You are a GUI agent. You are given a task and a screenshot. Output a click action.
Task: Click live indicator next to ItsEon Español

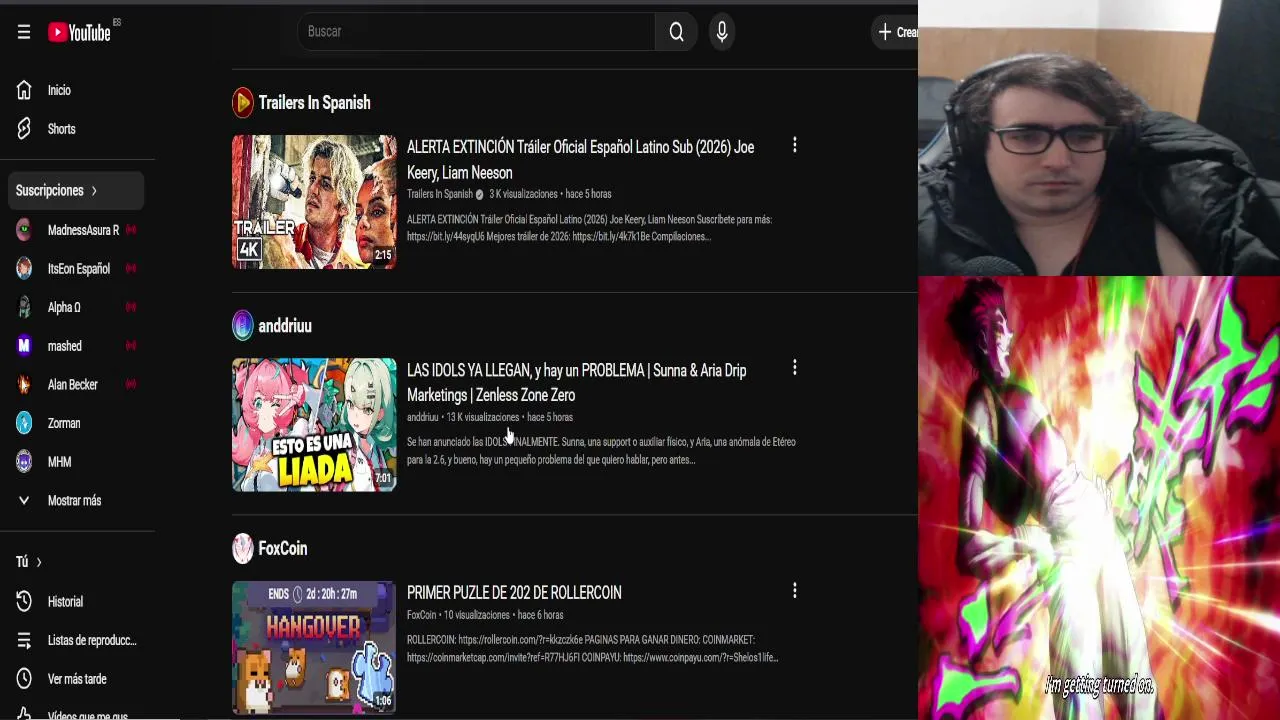tap(130, 269)
